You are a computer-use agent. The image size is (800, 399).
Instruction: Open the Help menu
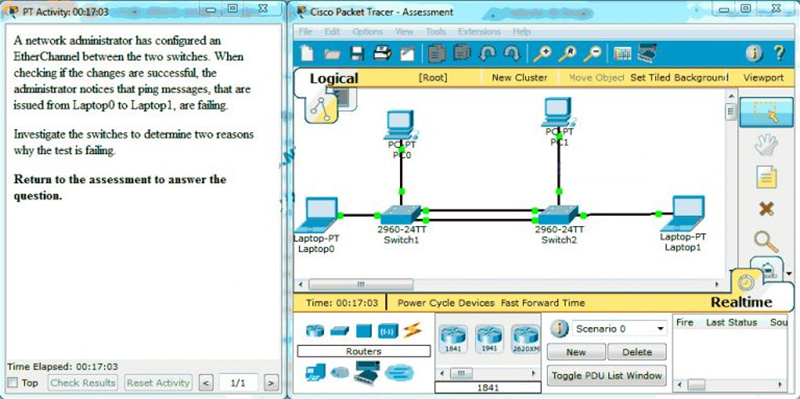(x=521, y=32)
